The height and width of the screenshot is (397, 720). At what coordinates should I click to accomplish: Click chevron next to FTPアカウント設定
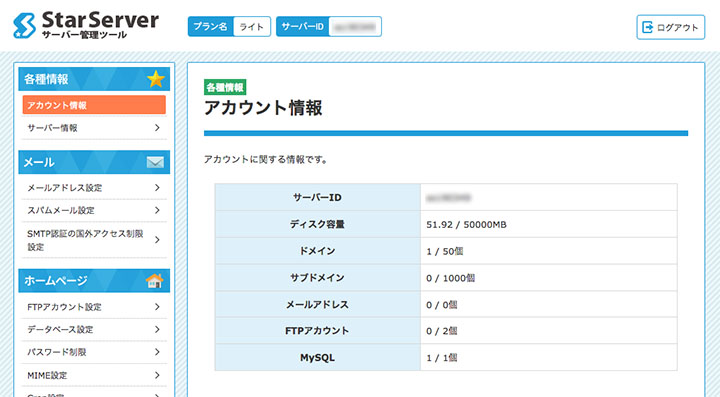click(x=157, y=307)
